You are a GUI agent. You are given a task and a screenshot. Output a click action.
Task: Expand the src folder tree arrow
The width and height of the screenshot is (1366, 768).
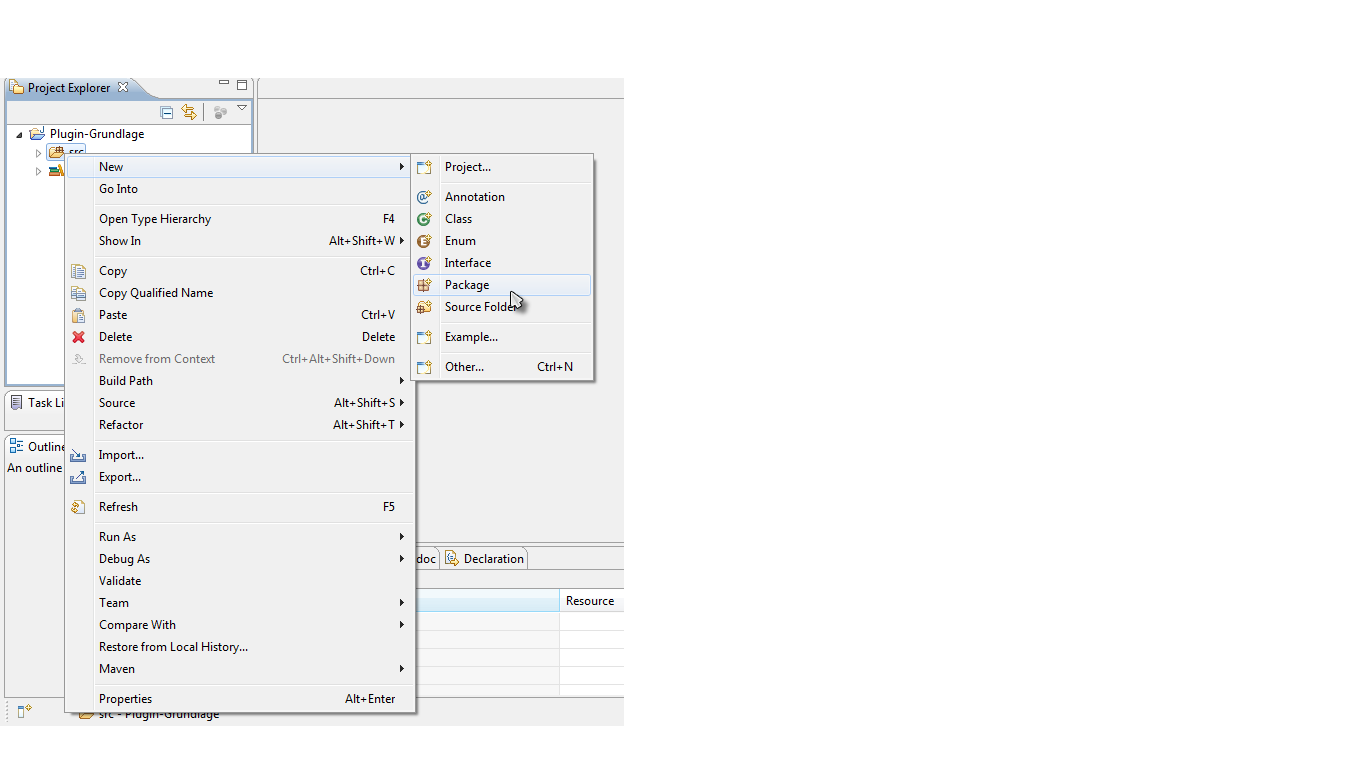39,153
